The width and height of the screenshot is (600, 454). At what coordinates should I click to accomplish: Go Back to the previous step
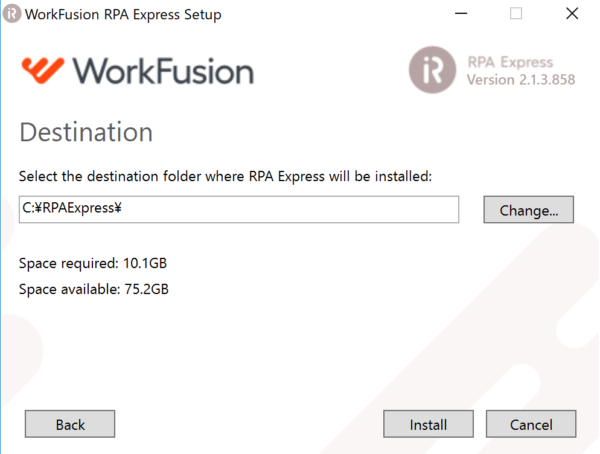coord(70,424)
